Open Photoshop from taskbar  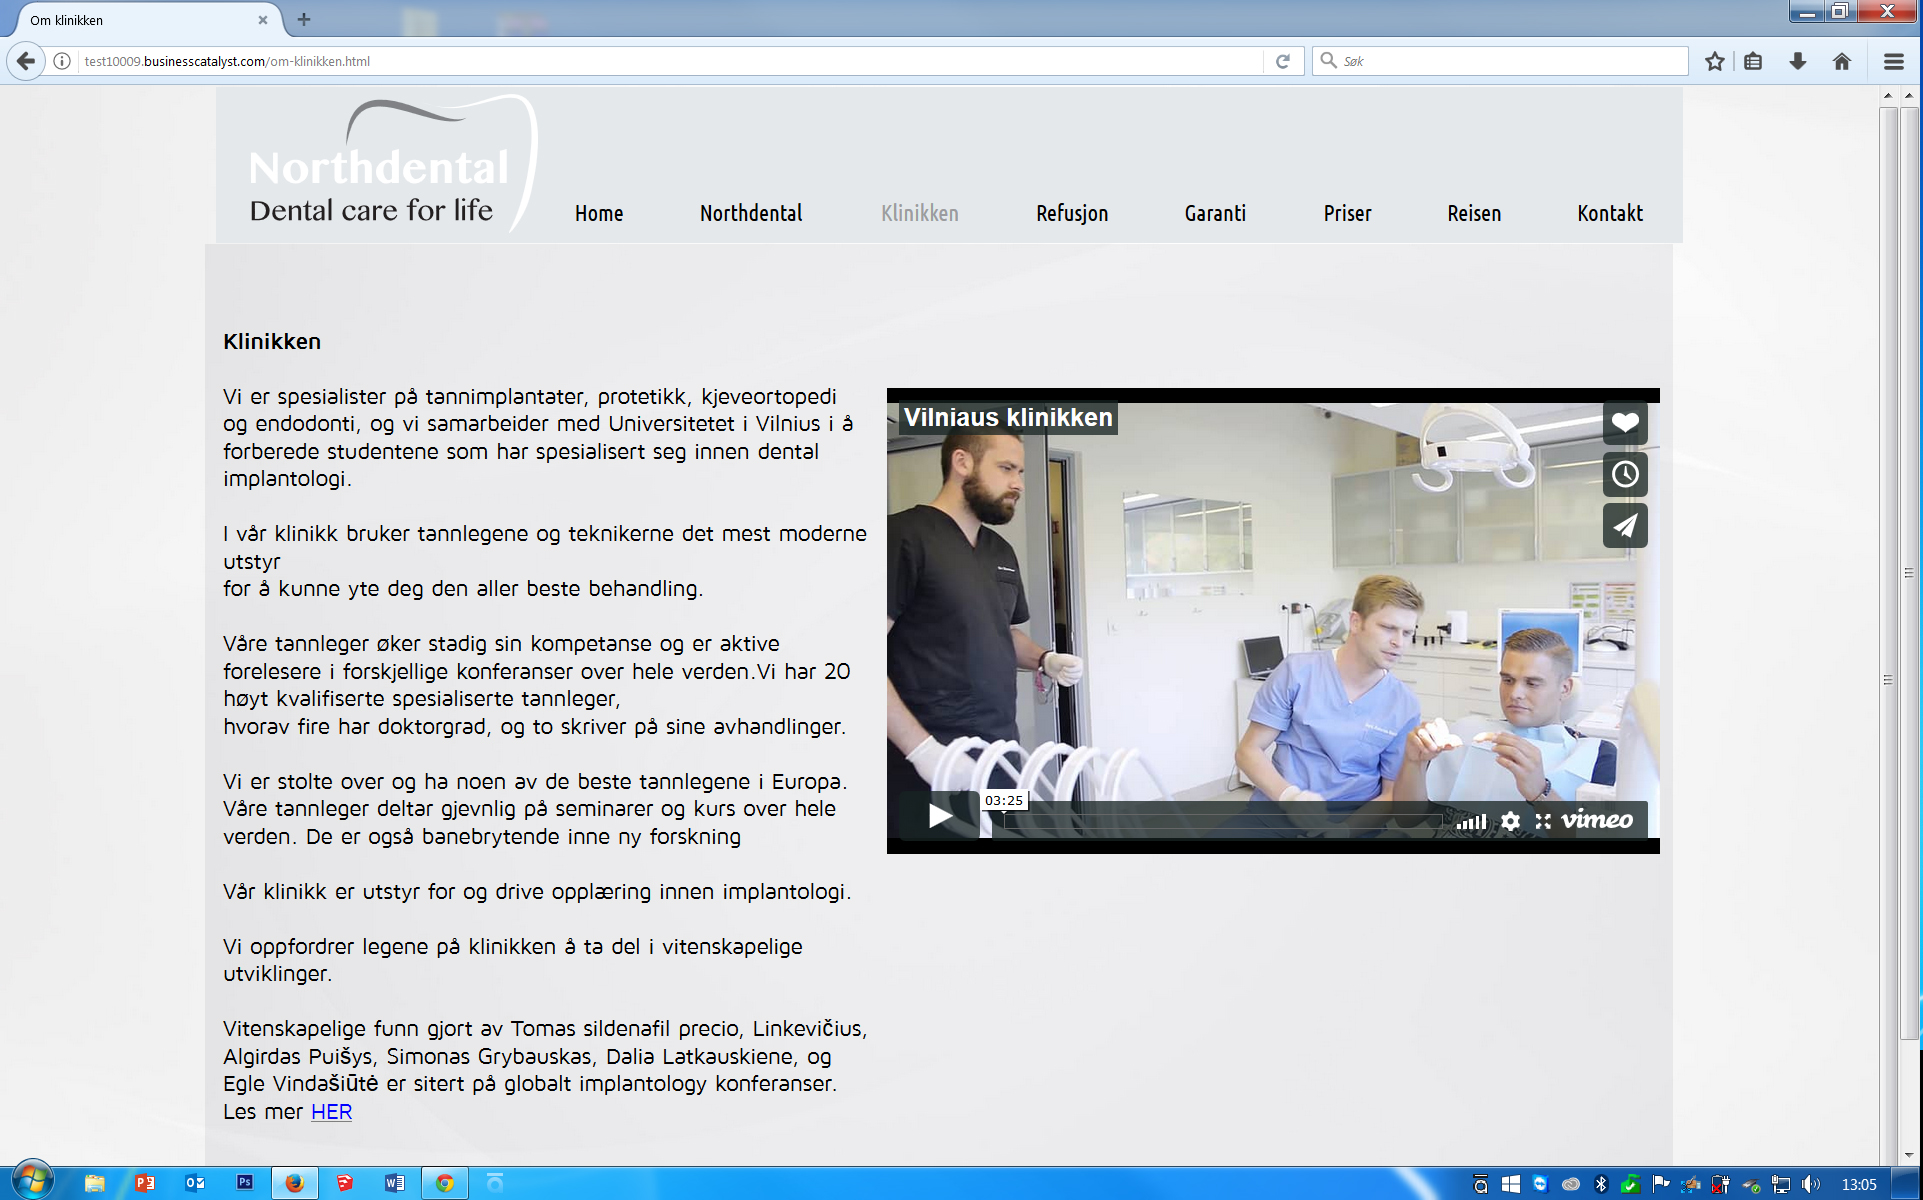(245, 1183)
